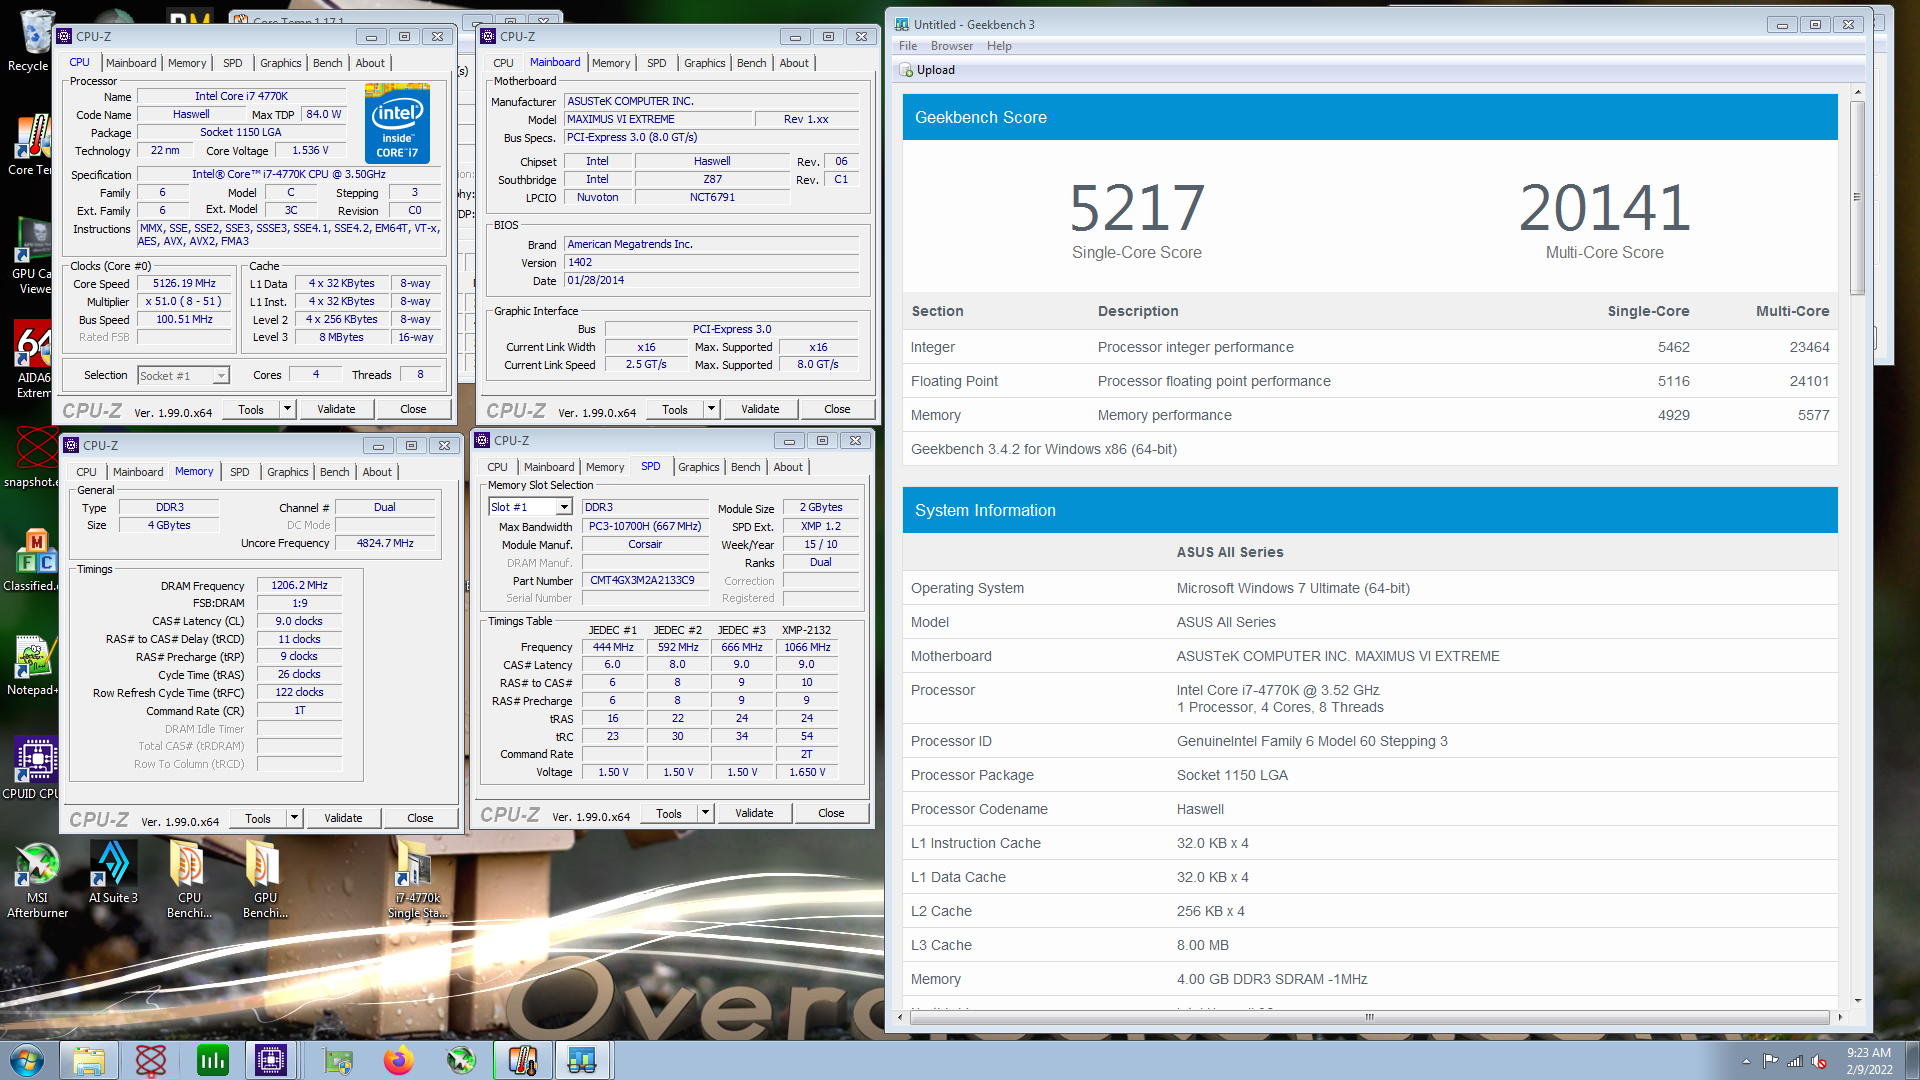Screen dimensions: 1920x1080
Task: Click the Integer row single-core value 5462
Action: point(1673,347)
